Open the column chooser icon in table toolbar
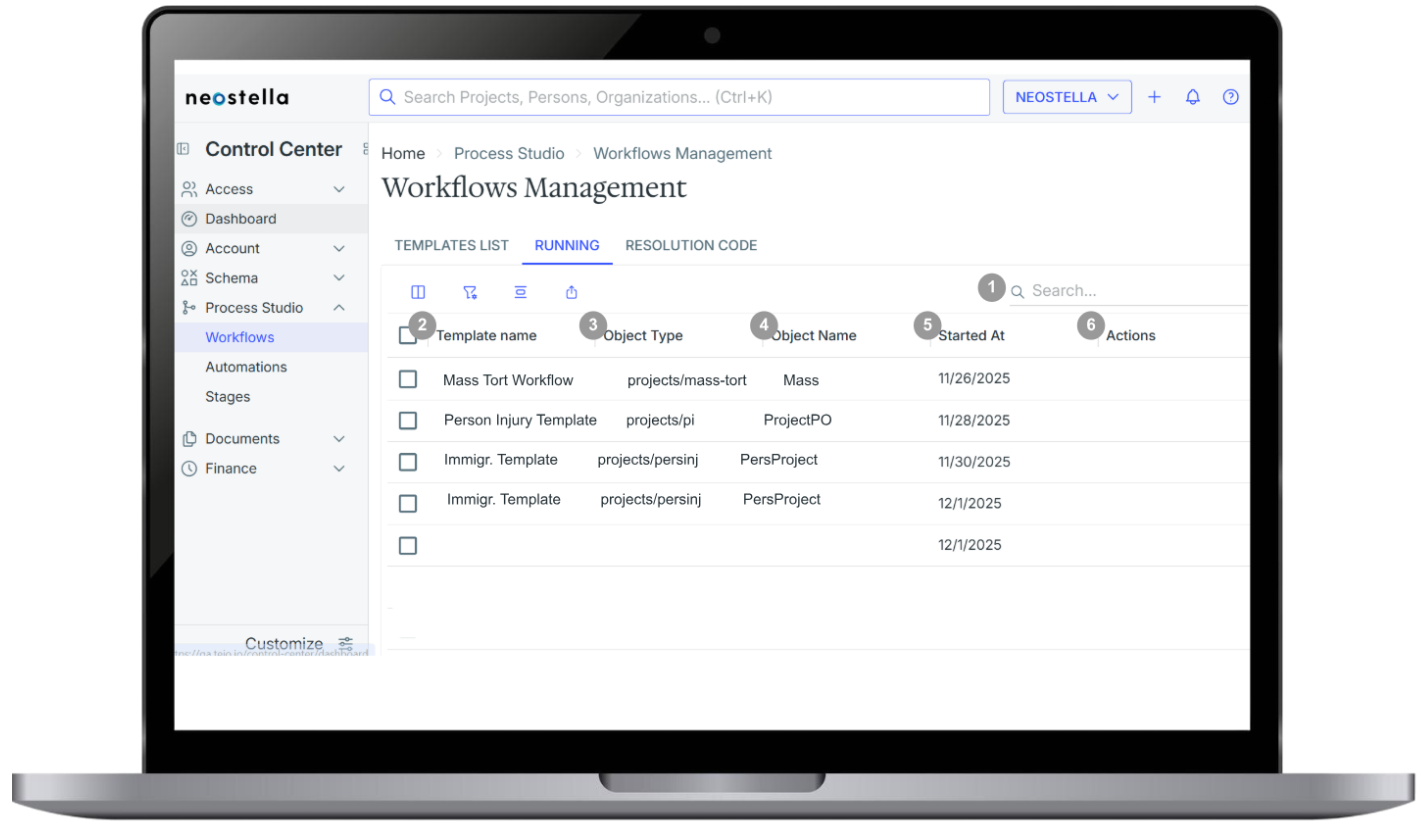This screenshot has height=832, width=1423. (418, 292)
